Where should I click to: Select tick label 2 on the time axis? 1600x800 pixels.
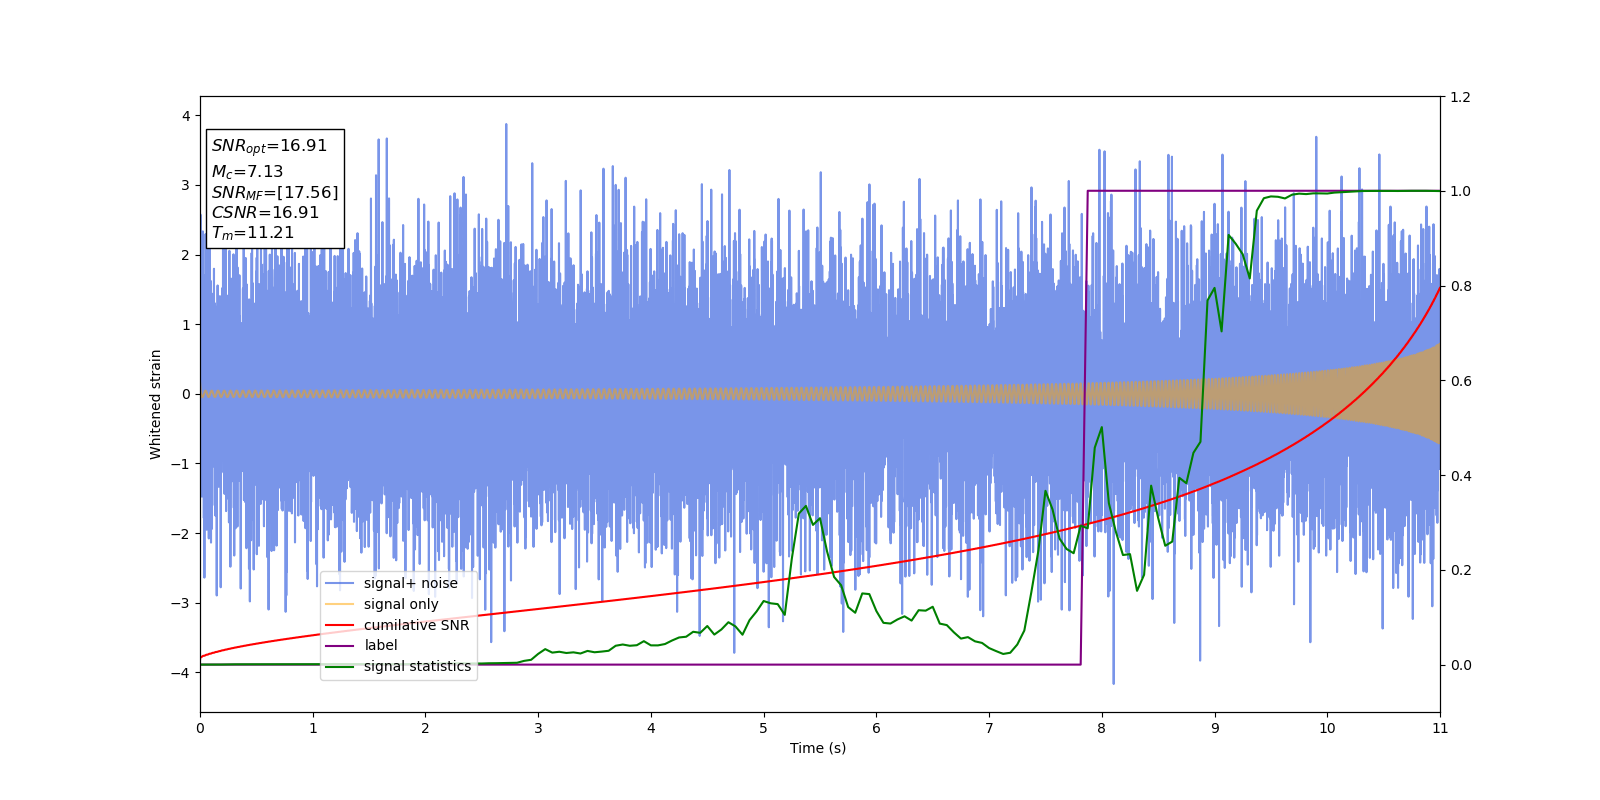pyautogui.click(x=425, y=728)
